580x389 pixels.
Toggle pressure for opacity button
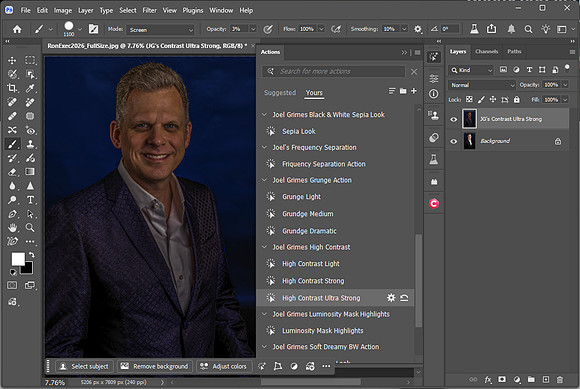[268, 29]
